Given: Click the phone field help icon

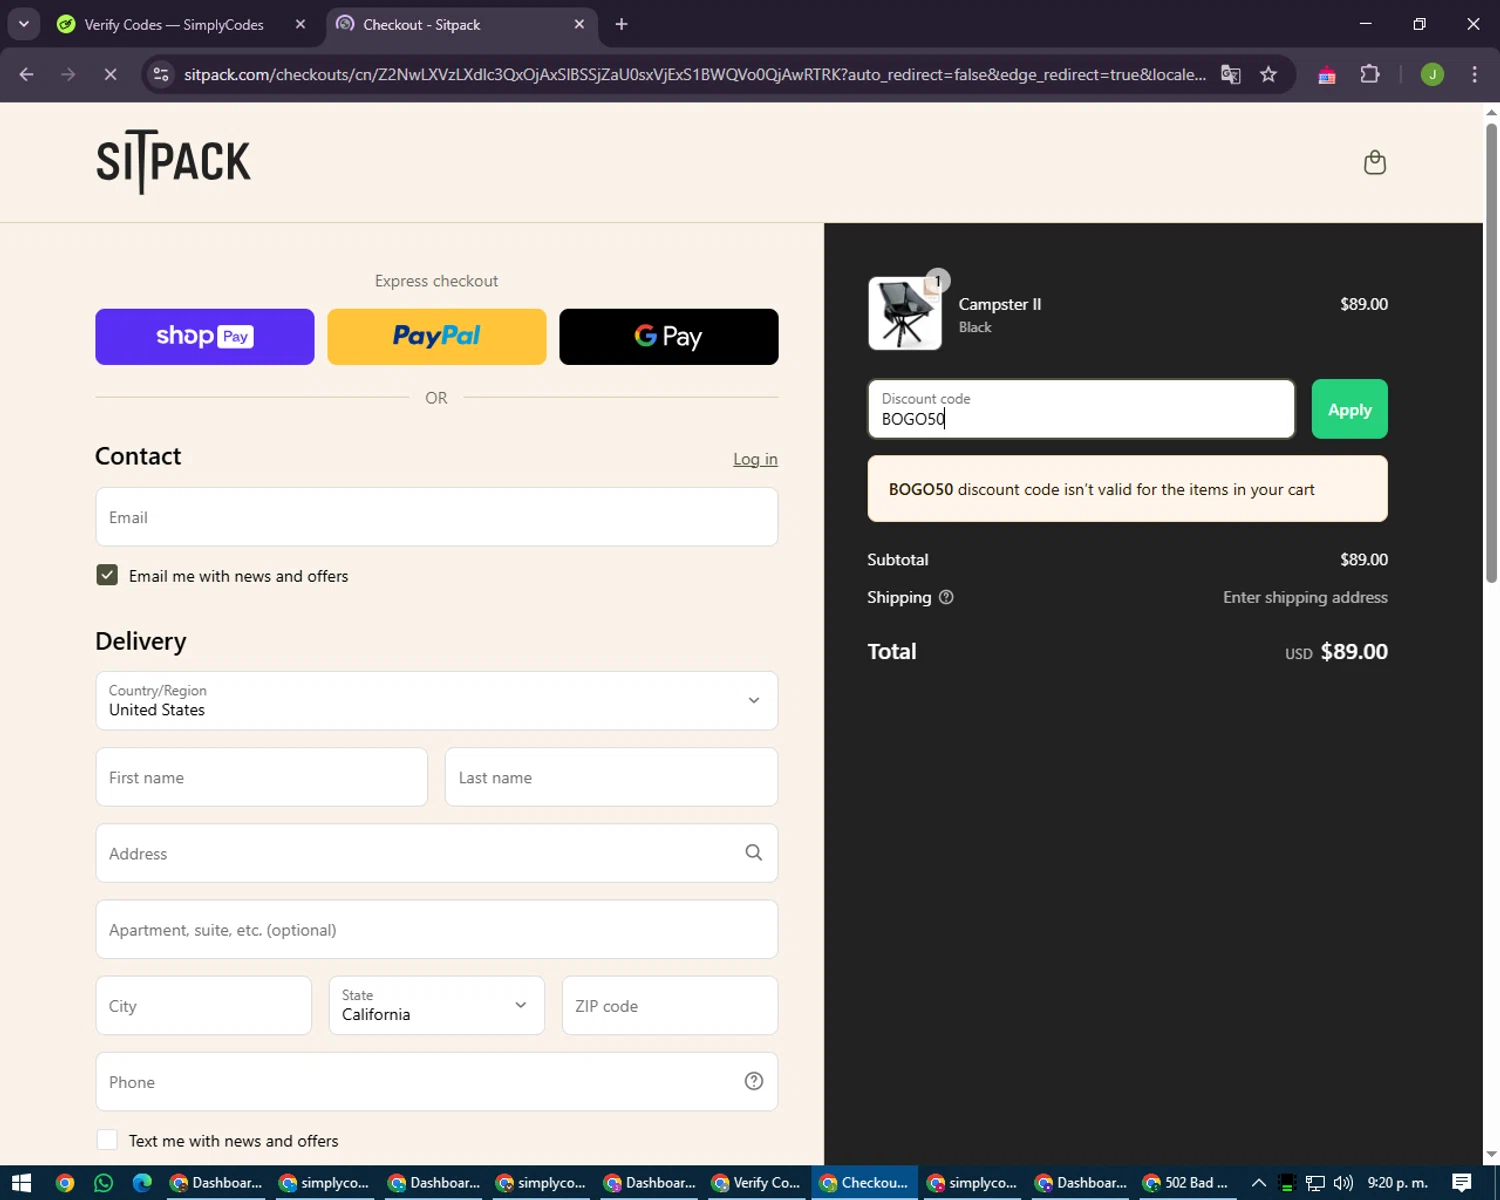Looking at the screenshot, I should click(x=754, y=1081).
